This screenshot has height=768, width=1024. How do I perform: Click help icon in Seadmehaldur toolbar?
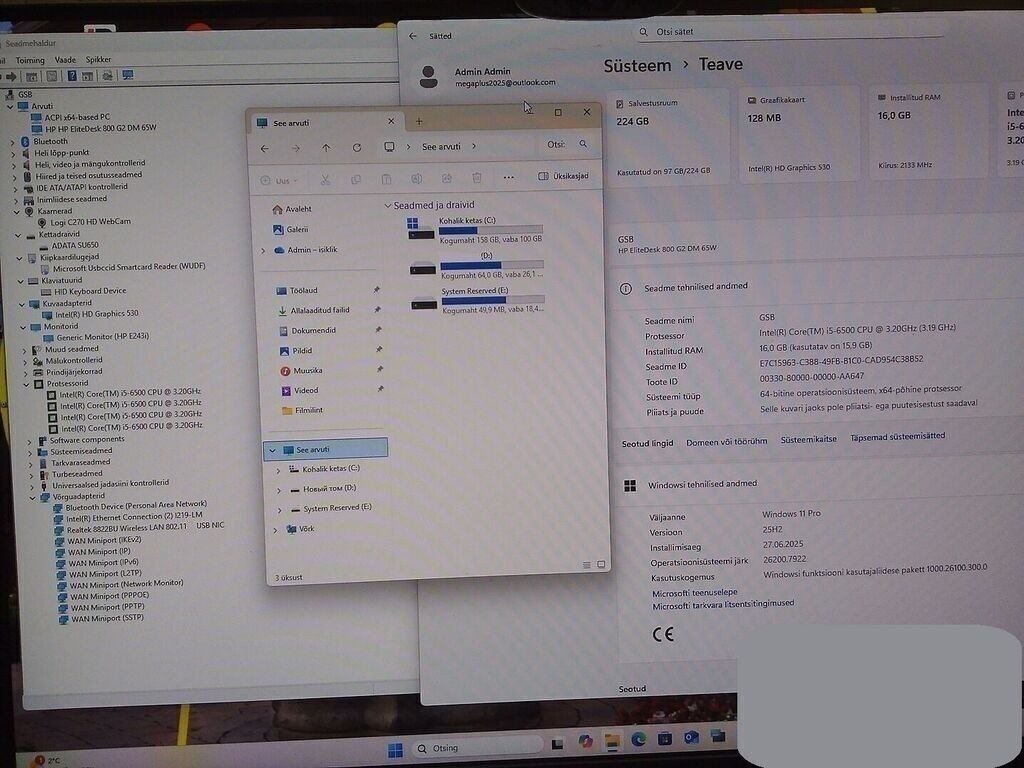coord(72,76)
